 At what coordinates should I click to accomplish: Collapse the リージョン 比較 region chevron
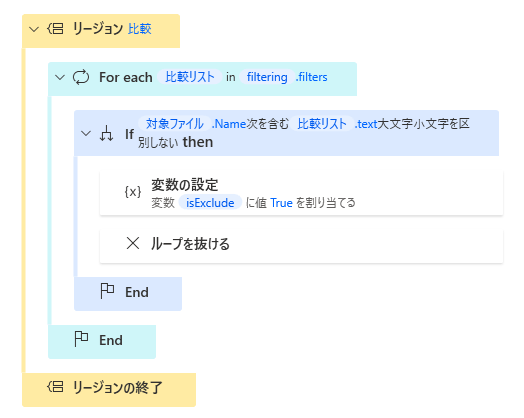click(x=34, y=29)
